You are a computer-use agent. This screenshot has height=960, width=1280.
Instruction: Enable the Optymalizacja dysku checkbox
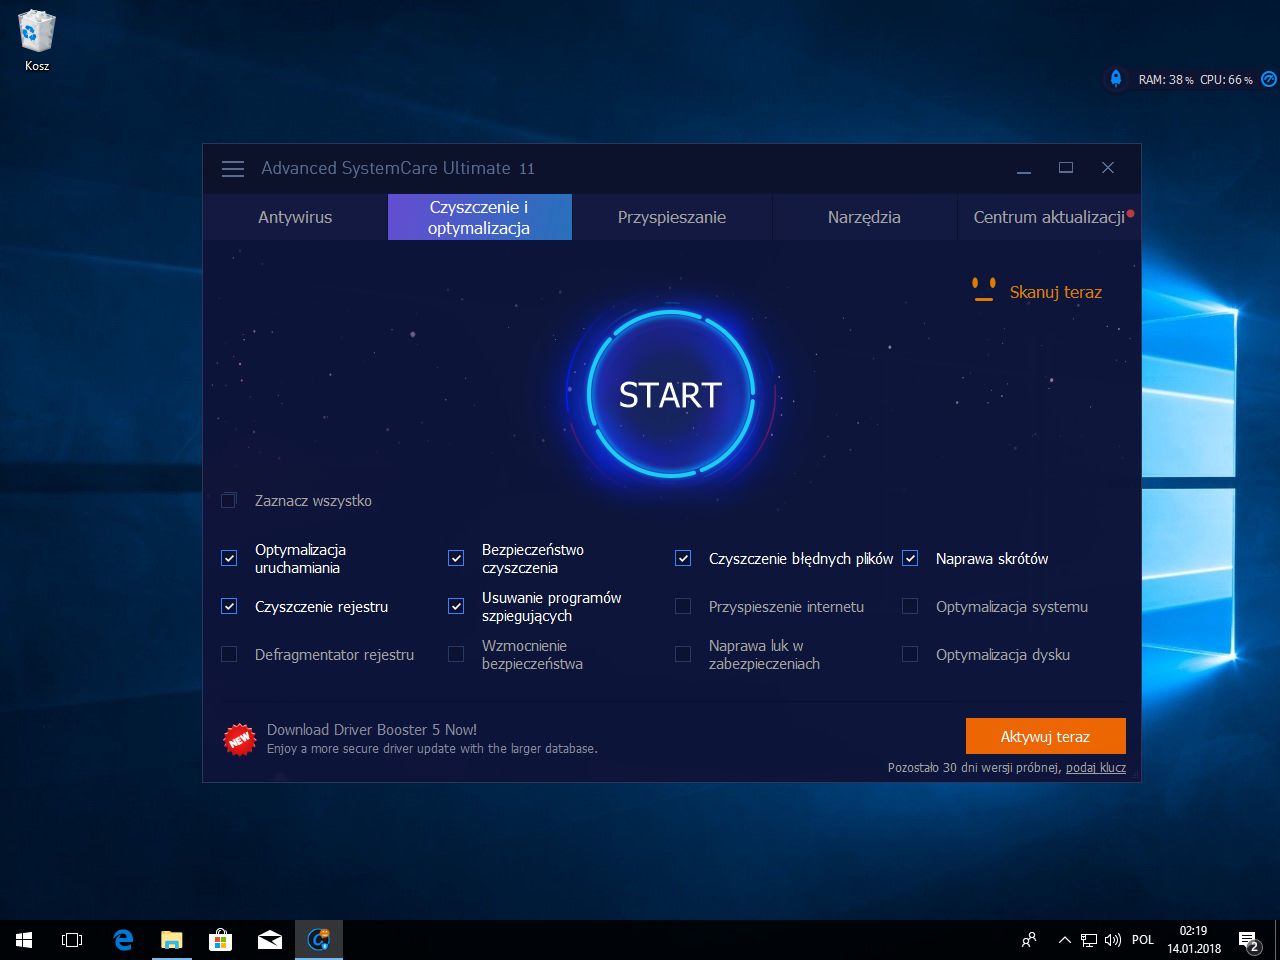(x=910, y=654)
